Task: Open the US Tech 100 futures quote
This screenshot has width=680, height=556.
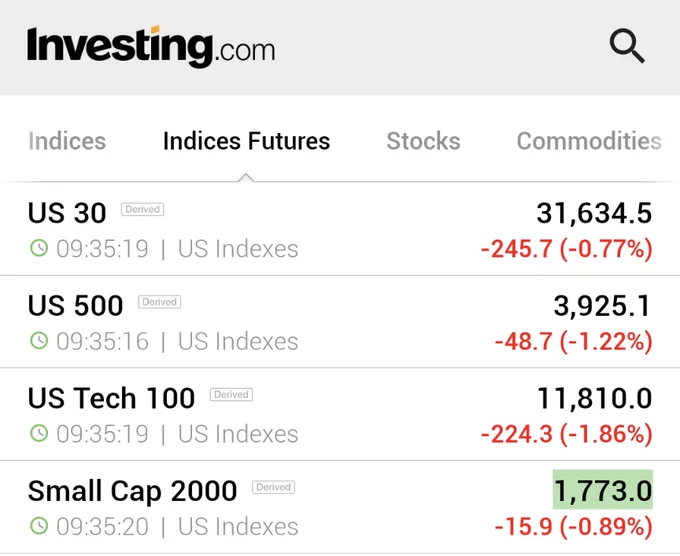Action: click(x=340, y=414)
